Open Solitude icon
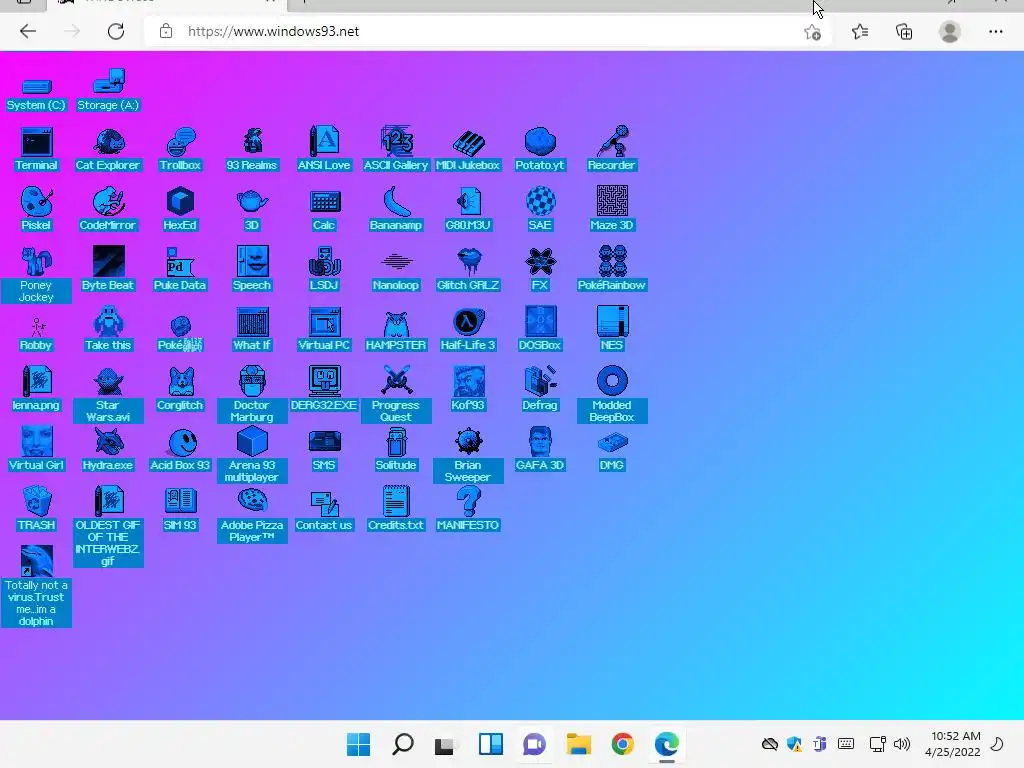The height and width of the screenshot is (768, 1024). click(x=396, y=450)
